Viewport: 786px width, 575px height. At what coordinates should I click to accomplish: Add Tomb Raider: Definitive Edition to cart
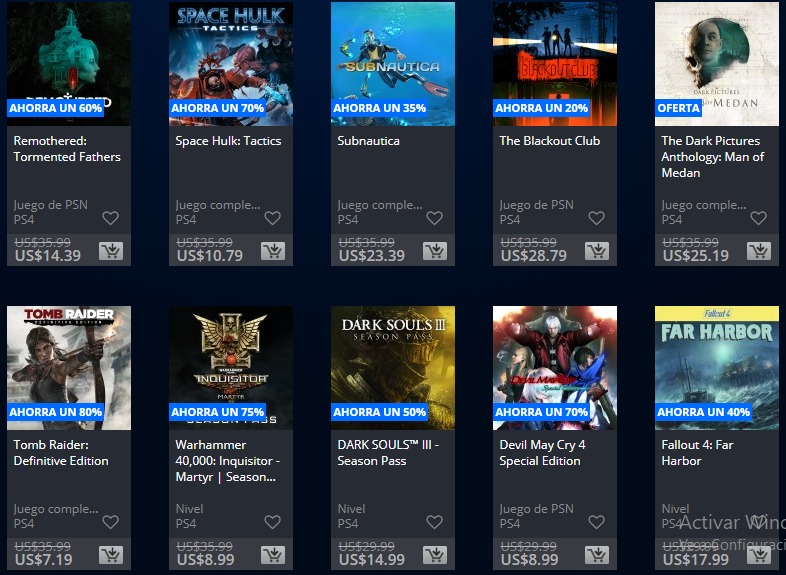tap(111, 554)
